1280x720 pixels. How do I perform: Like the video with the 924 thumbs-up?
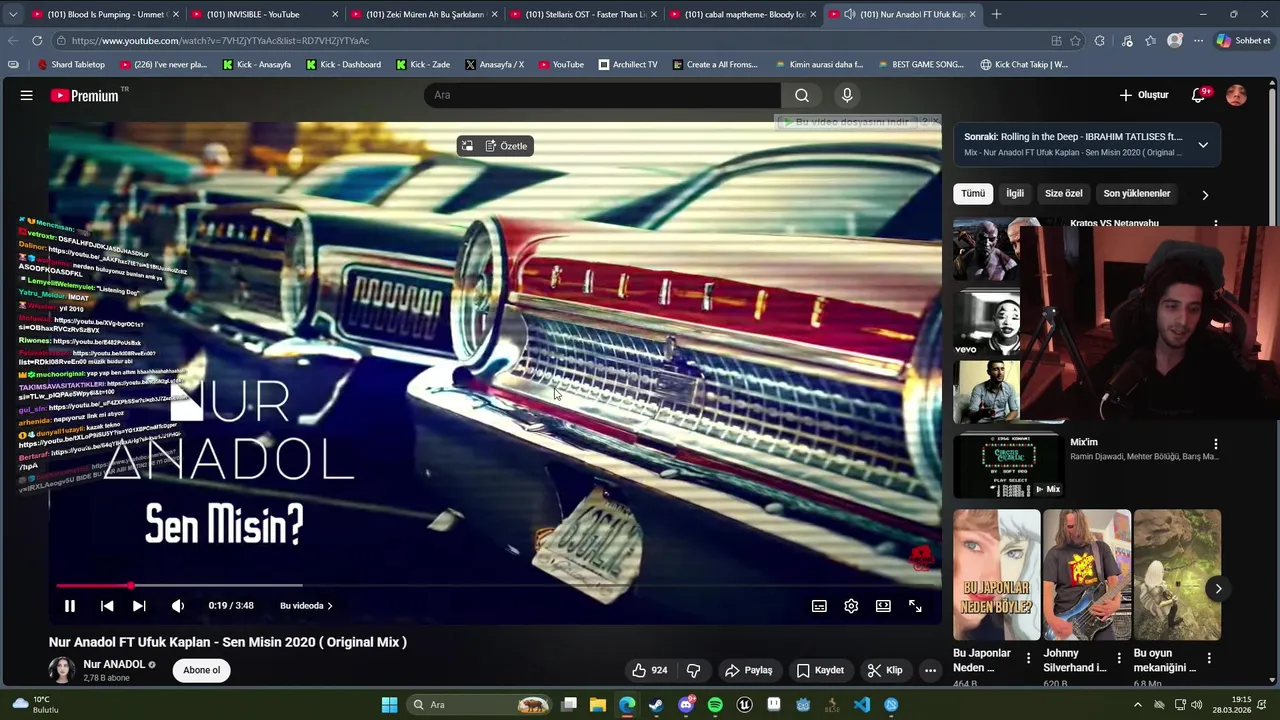point(649,670)
